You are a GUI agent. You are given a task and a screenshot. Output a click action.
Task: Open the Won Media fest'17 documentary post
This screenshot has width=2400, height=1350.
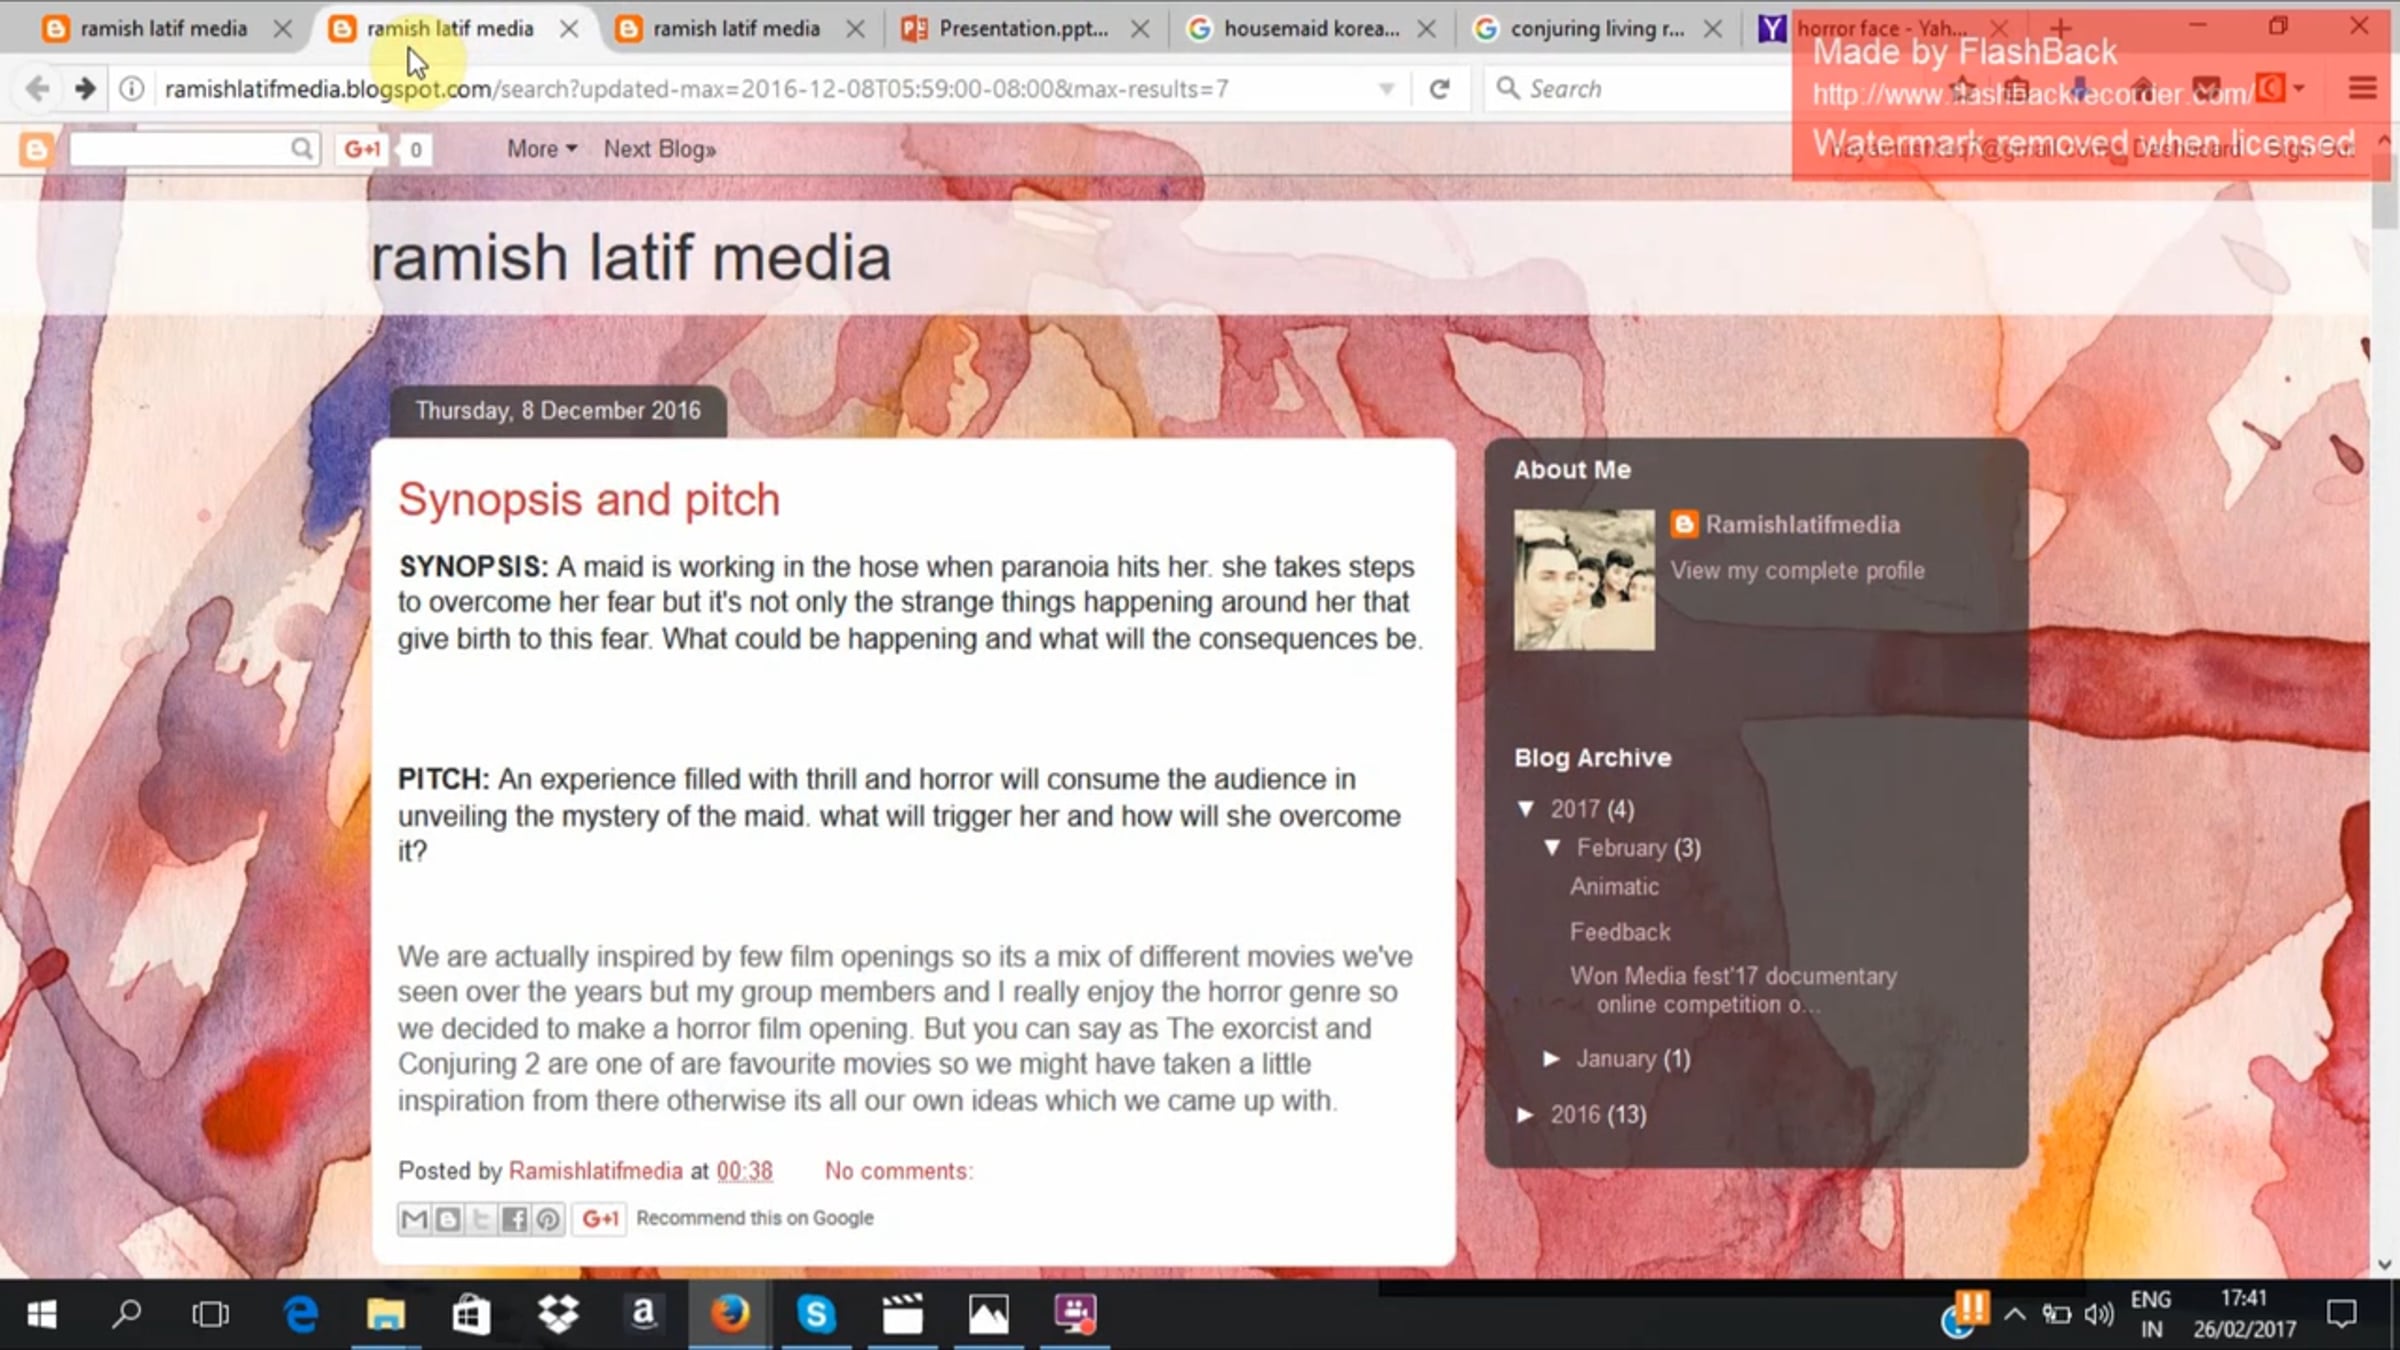click(1733, 990)
